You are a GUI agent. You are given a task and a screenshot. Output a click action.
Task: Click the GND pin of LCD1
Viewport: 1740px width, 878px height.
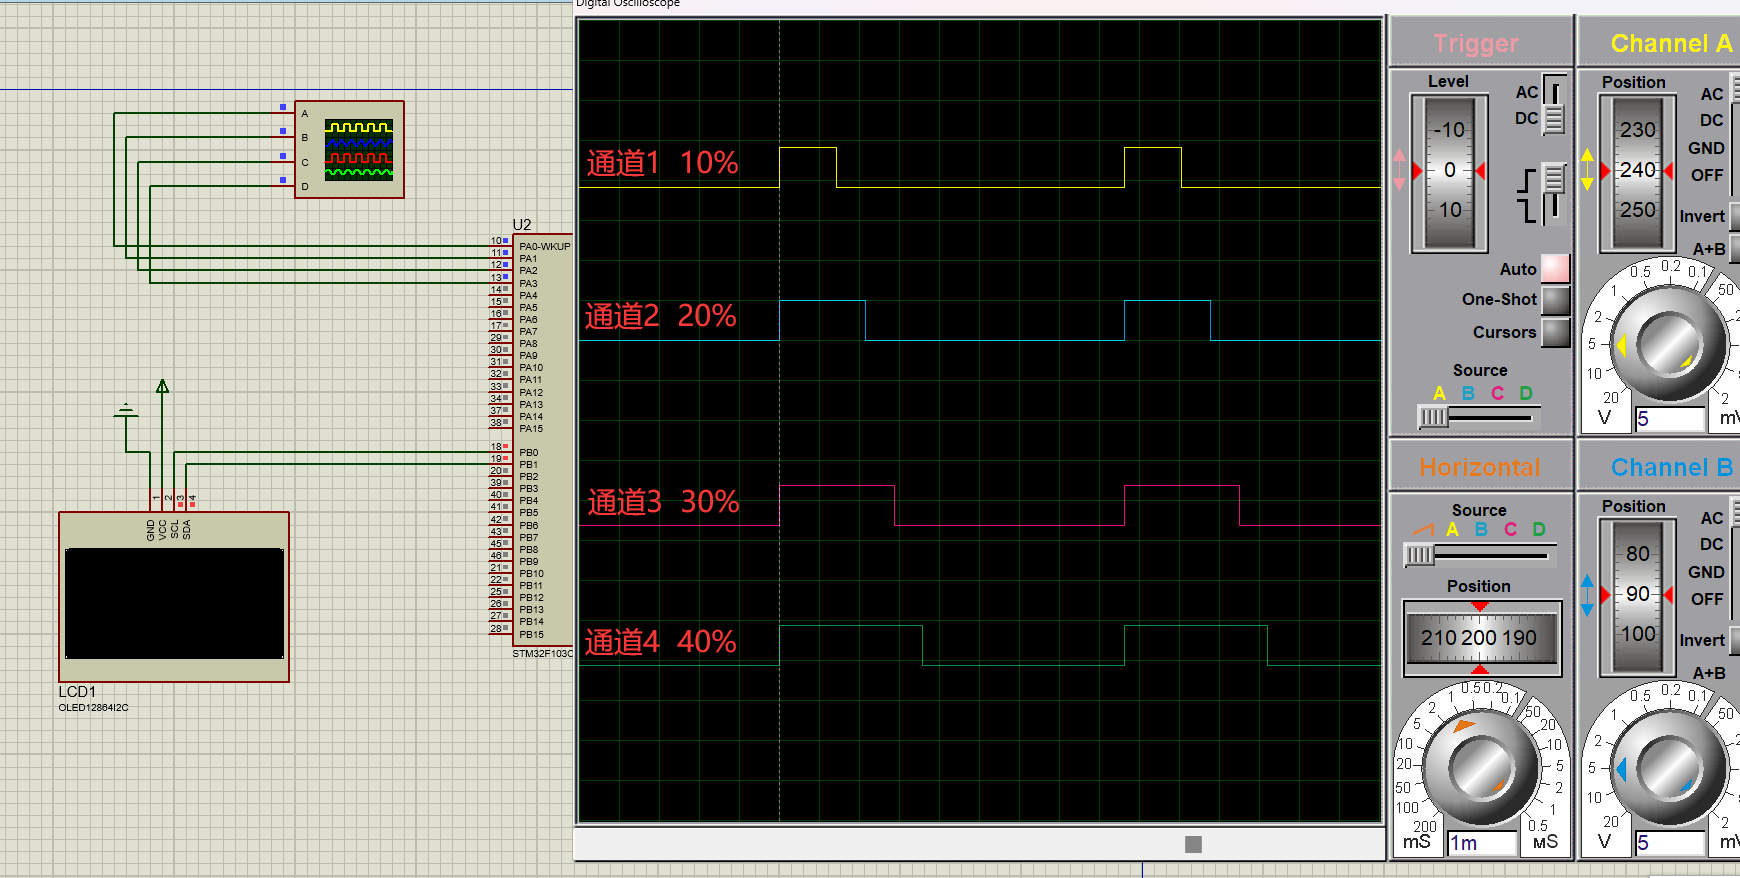[151, 529]
